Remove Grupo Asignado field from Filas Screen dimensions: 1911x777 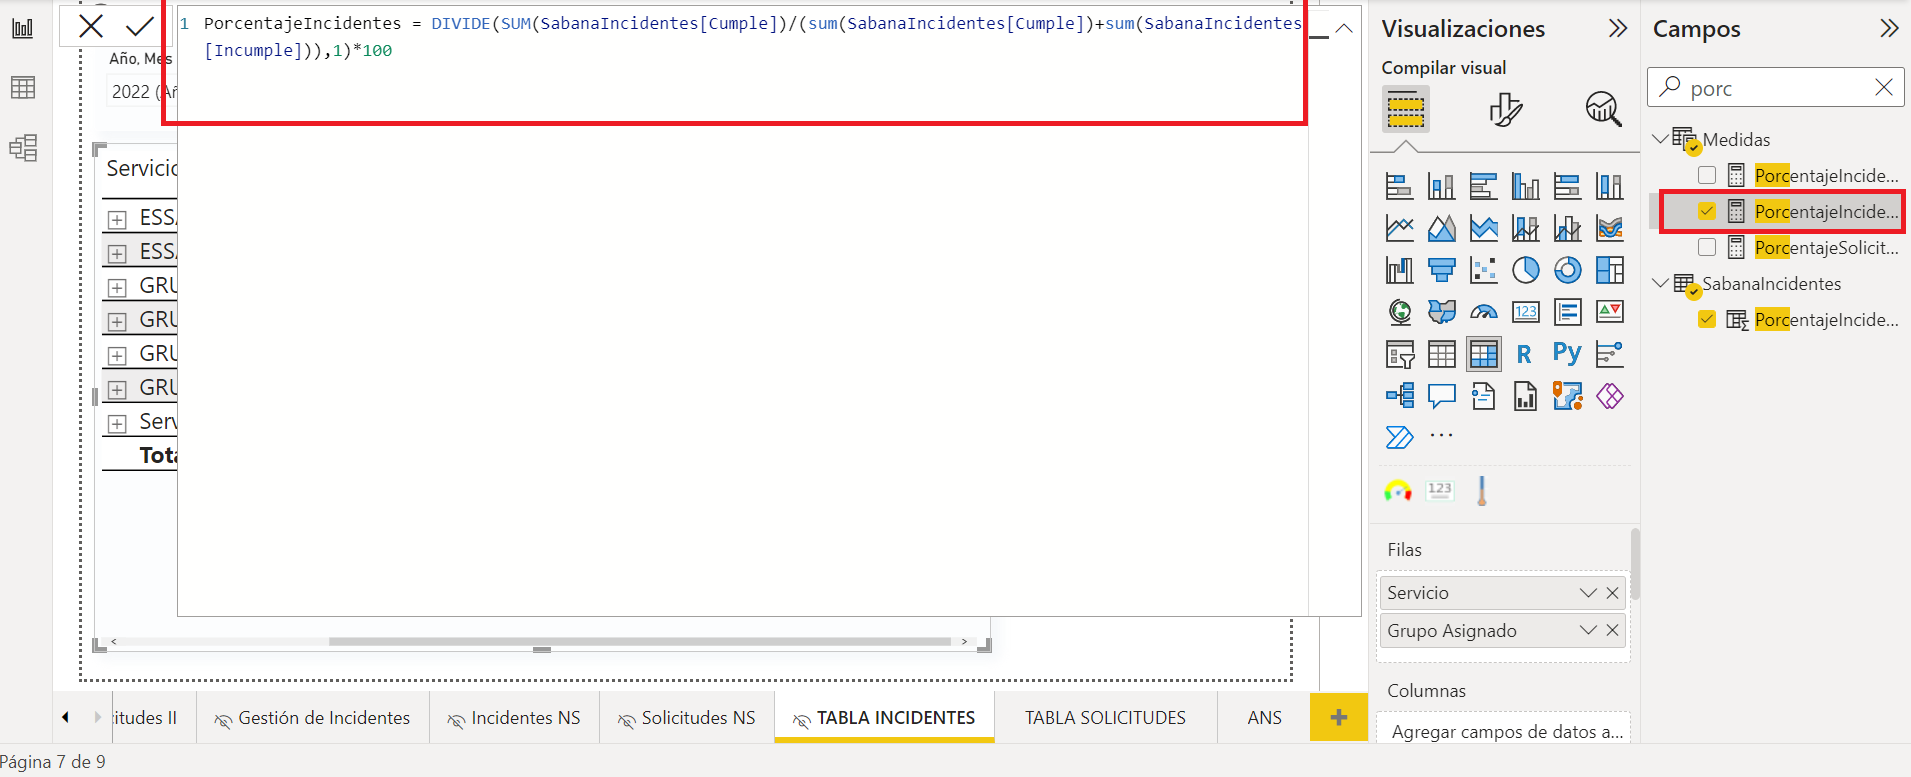(1612, 630)
